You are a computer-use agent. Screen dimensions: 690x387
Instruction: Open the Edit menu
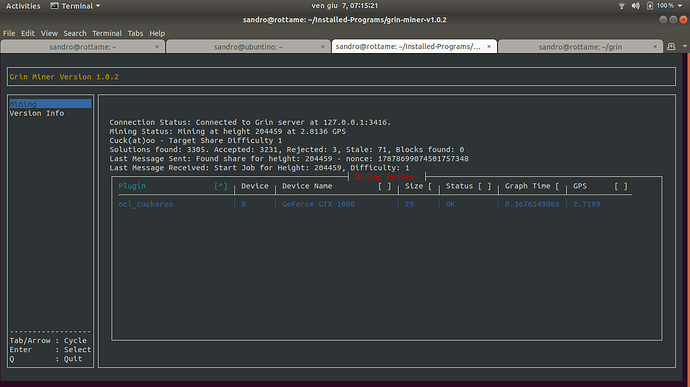tap(28, 33)
